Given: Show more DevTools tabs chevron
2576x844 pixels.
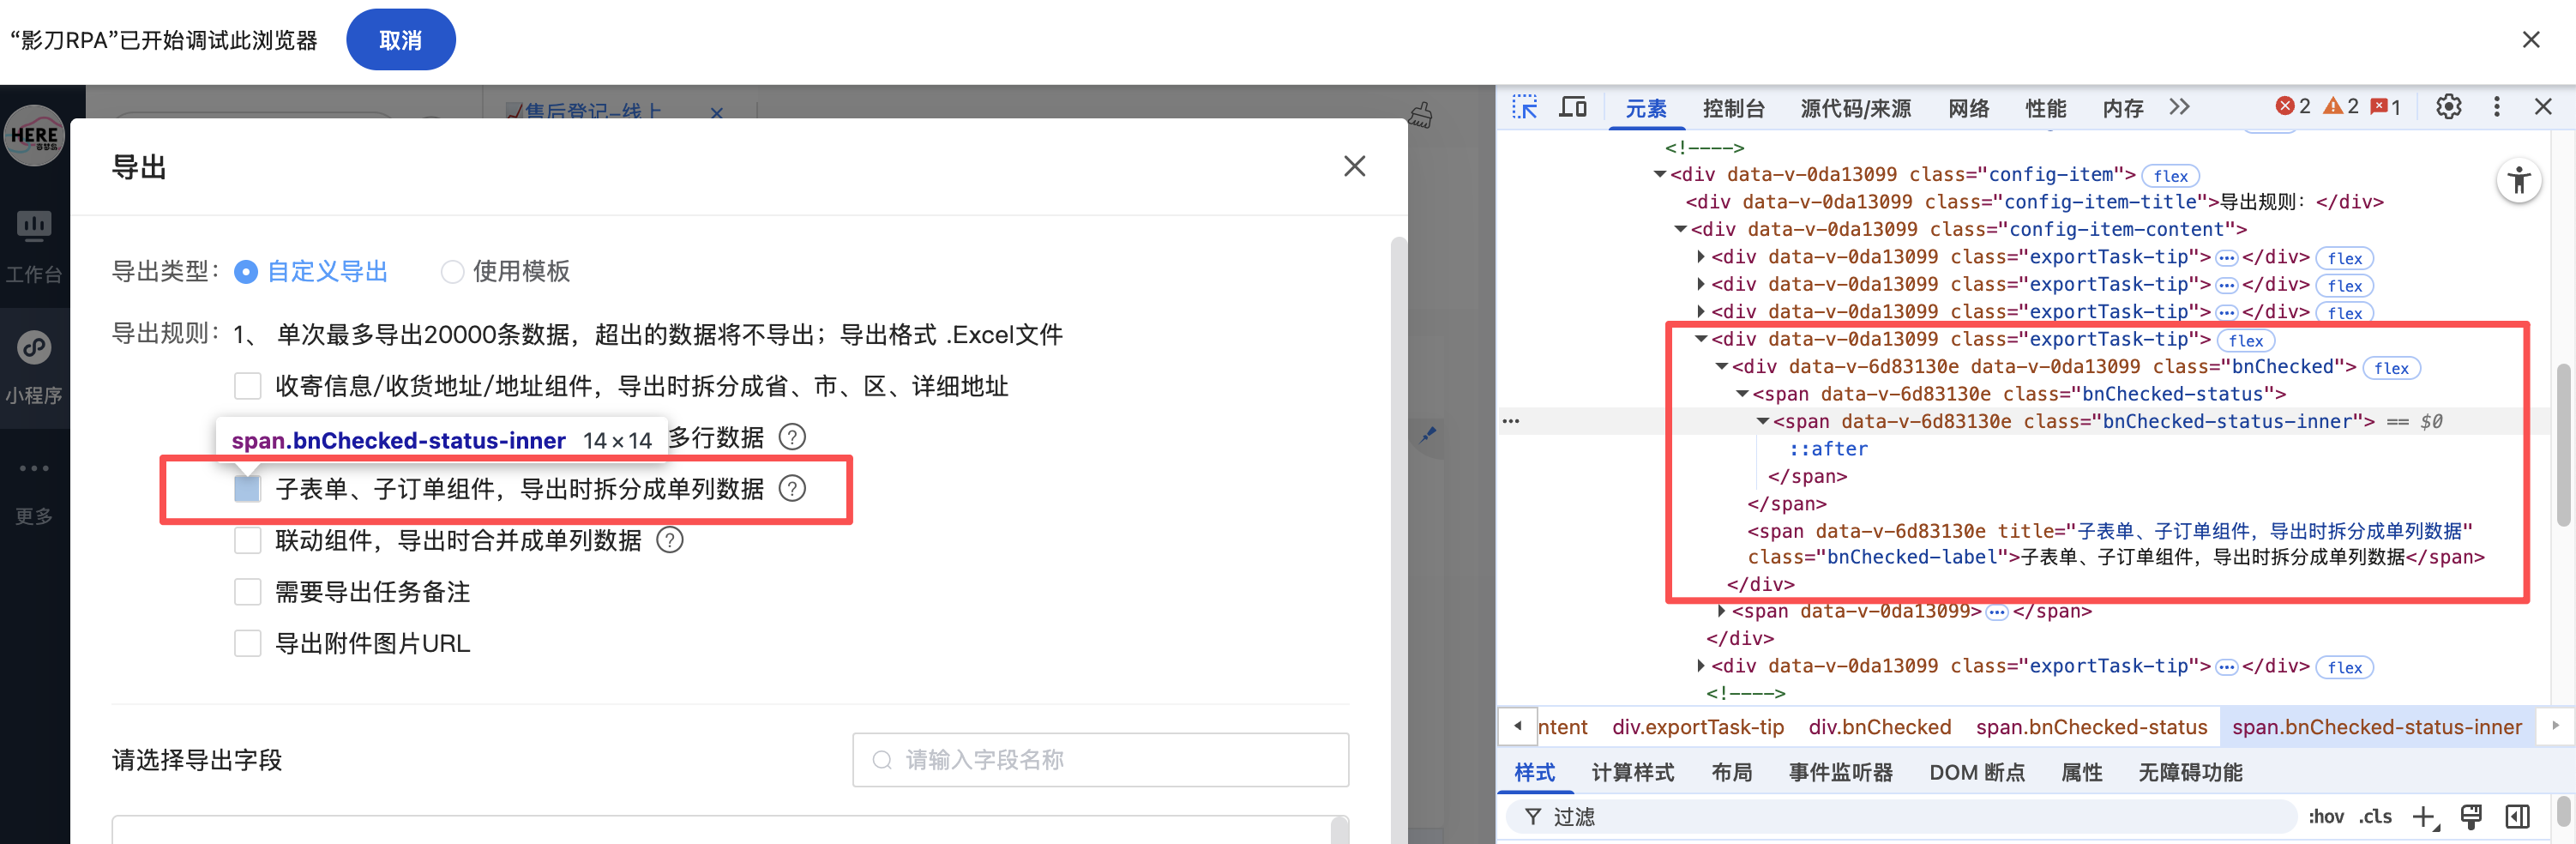Looking at the screenshot, I should coord(2180,107).
